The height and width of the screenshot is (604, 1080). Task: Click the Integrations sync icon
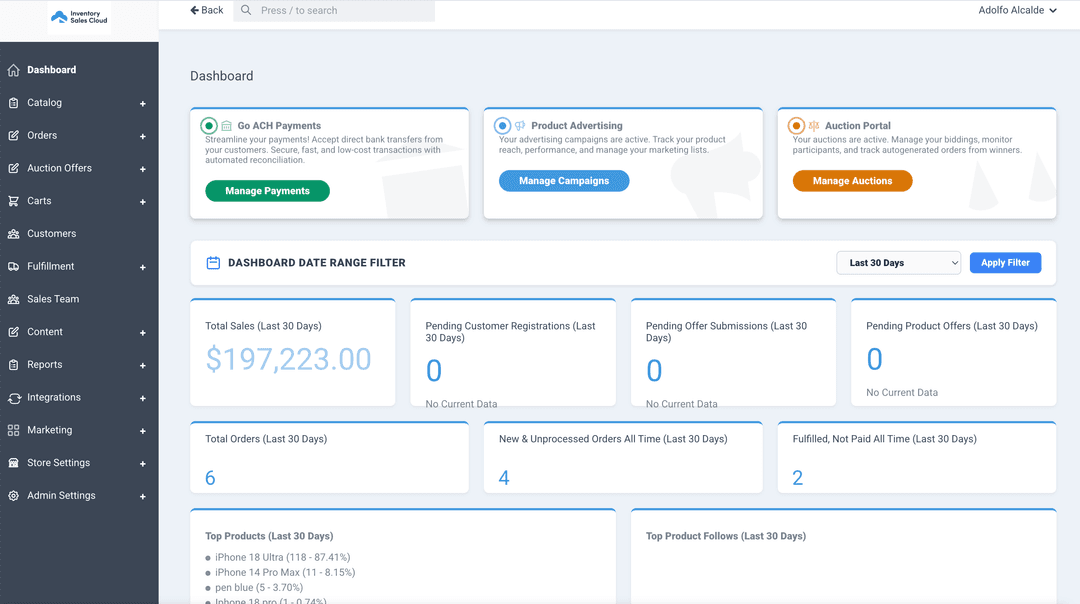[14, 398]
